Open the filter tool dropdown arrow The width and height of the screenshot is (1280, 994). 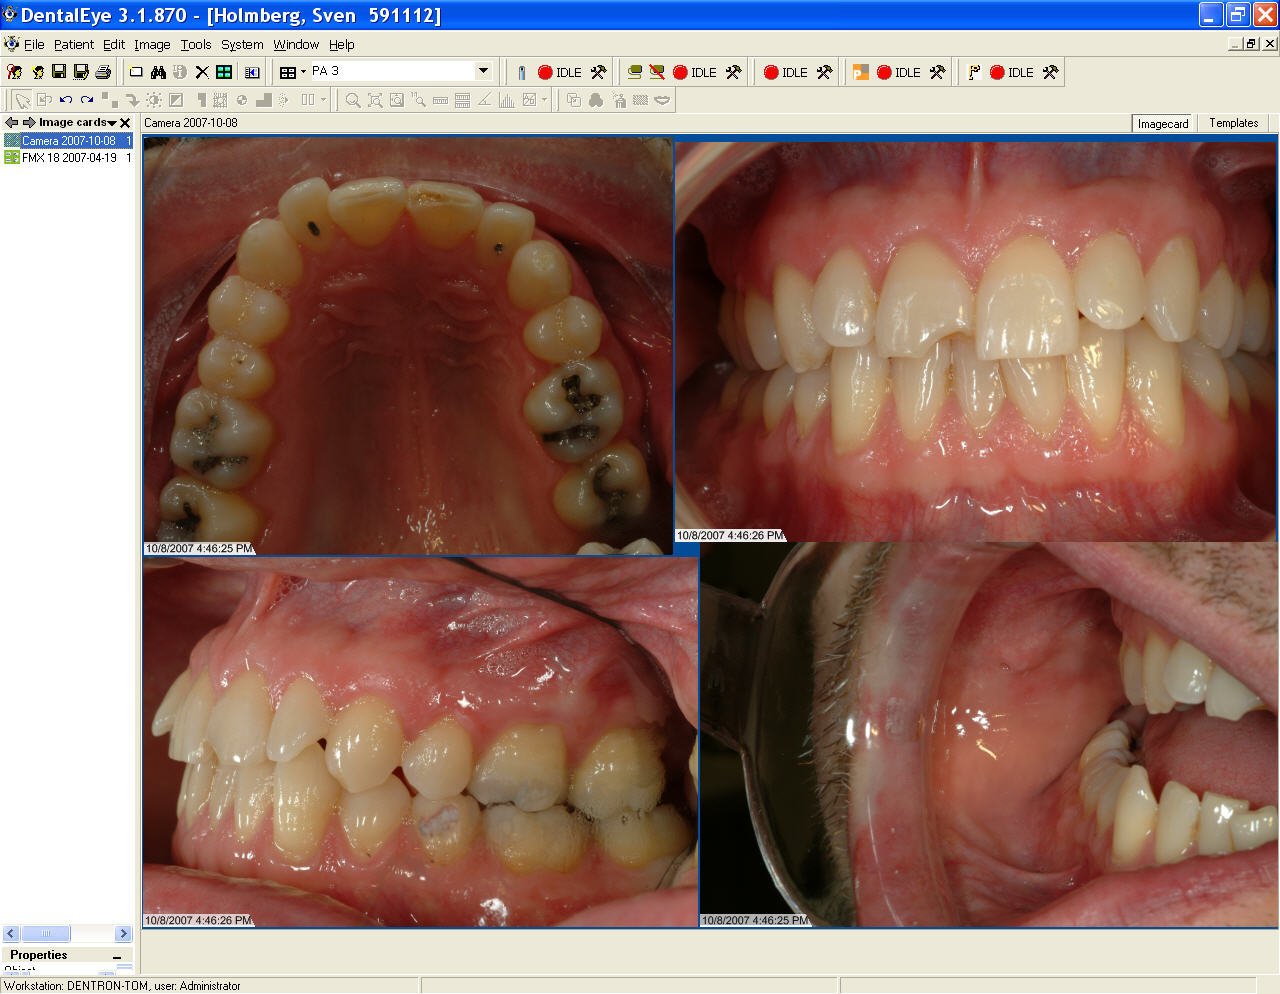point(544,100)
